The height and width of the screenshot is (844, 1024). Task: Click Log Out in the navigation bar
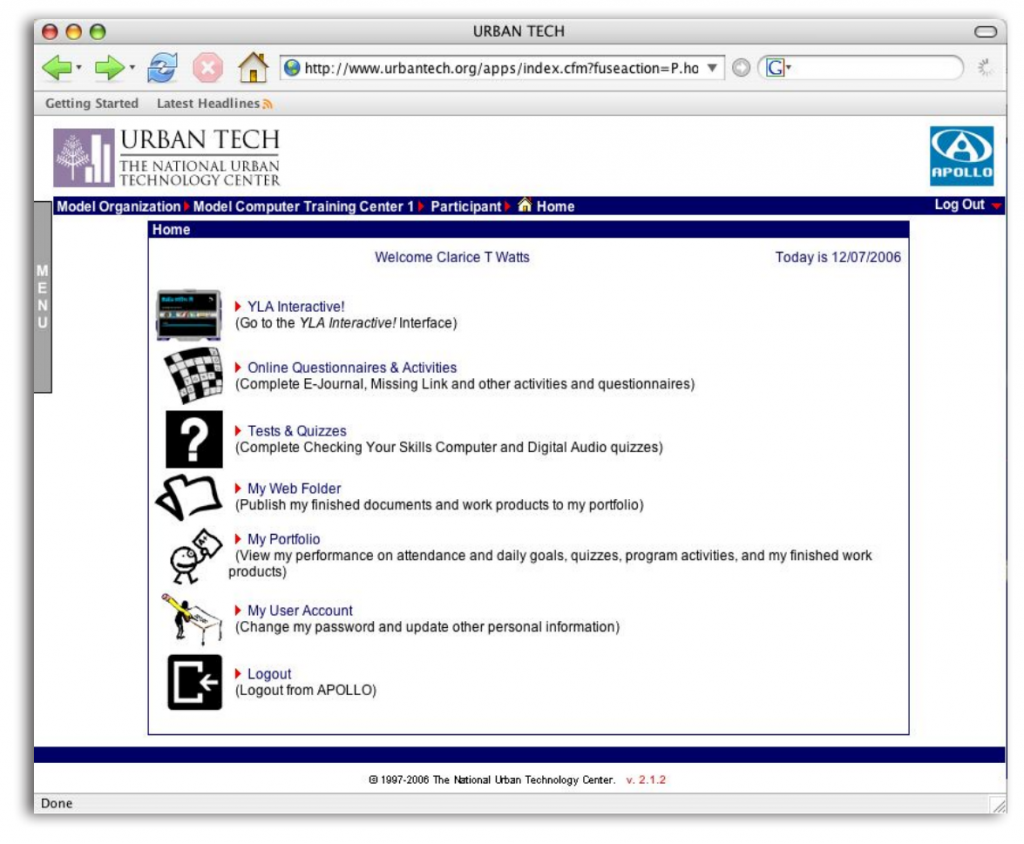coord(959,204)
